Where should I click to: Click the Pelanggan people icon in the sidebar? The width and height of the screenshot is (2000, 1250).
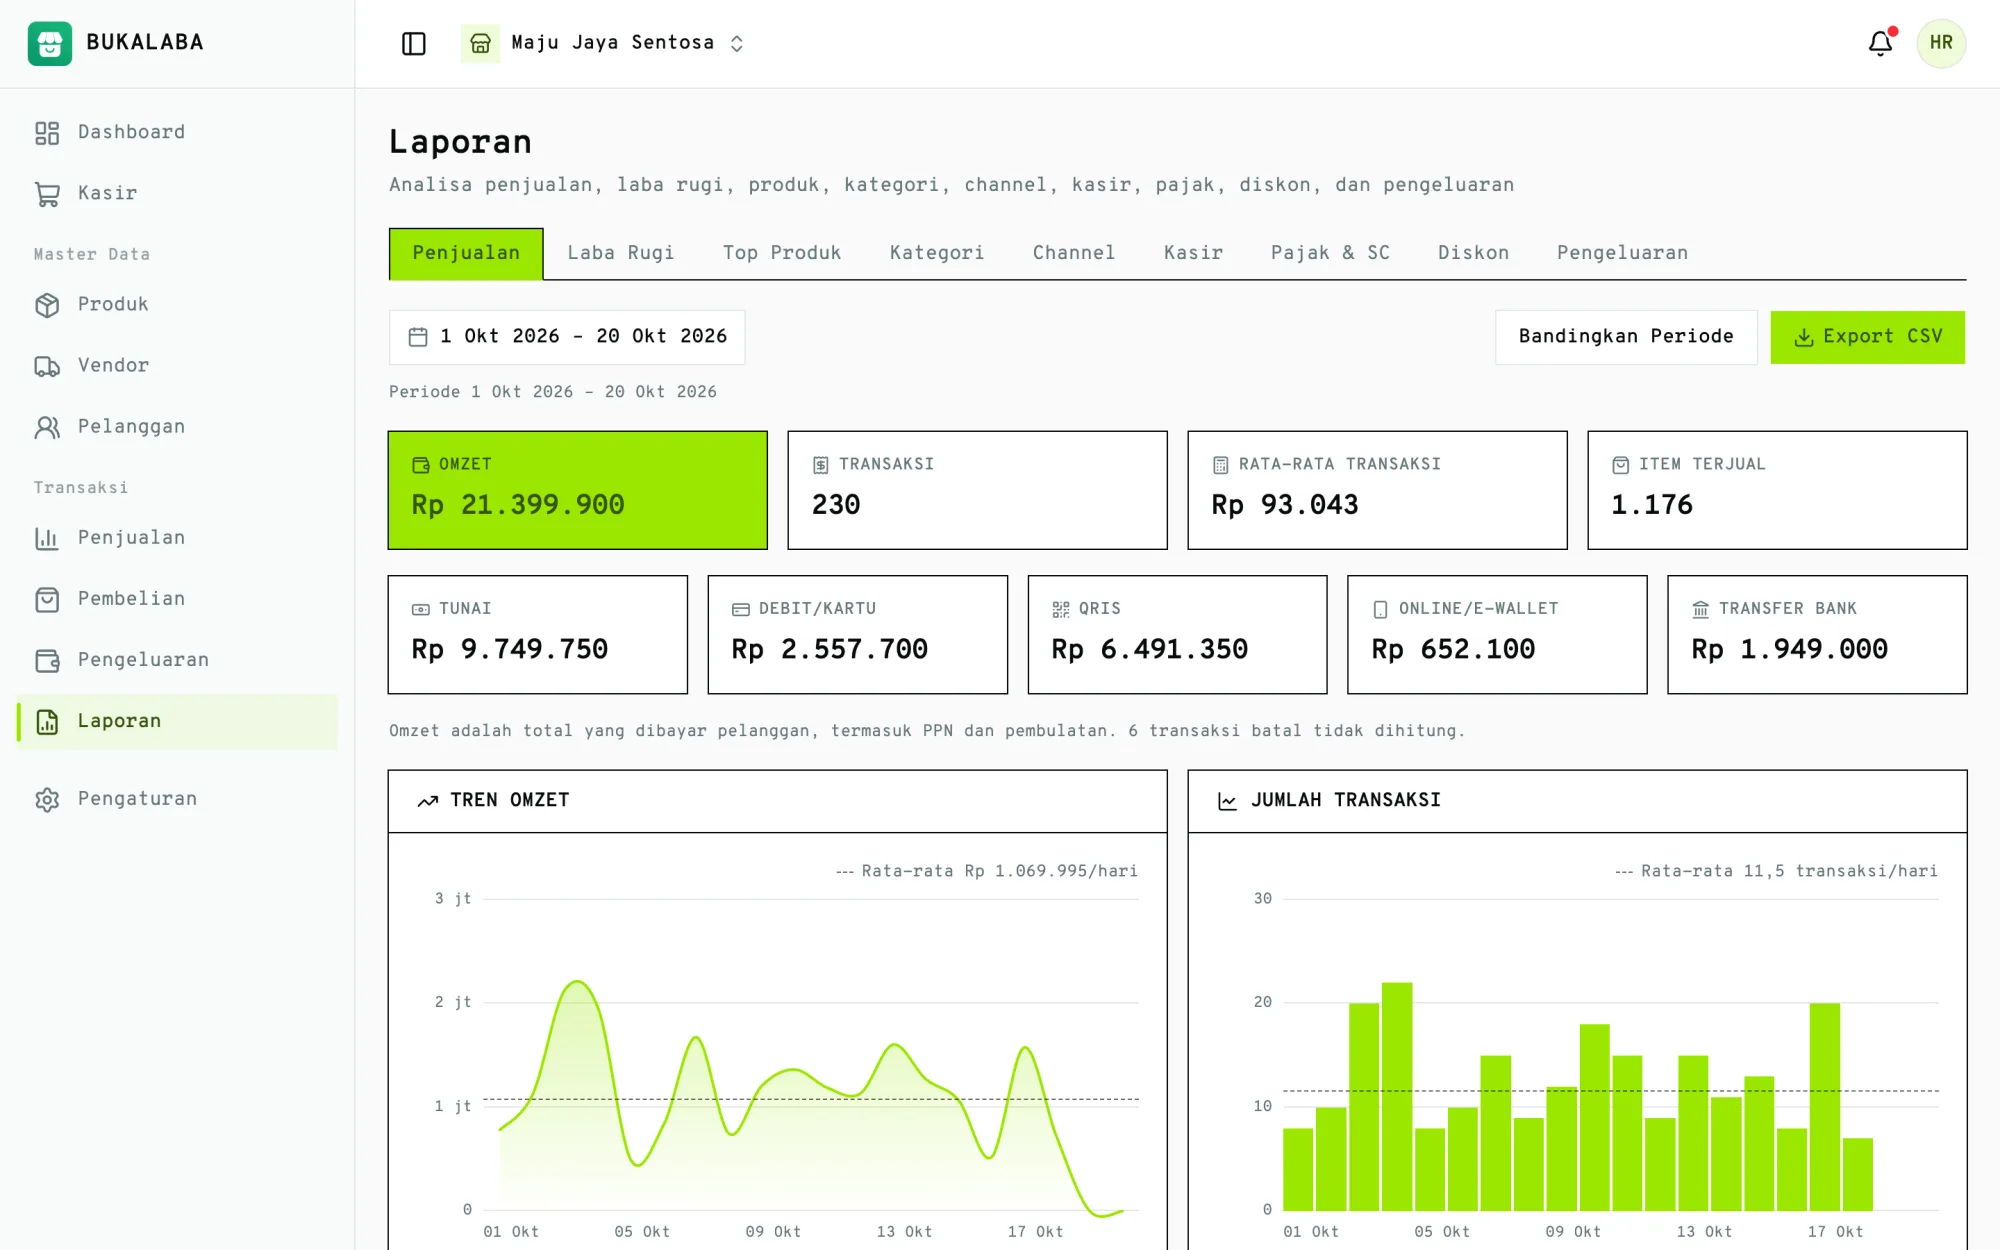point(47,427)
